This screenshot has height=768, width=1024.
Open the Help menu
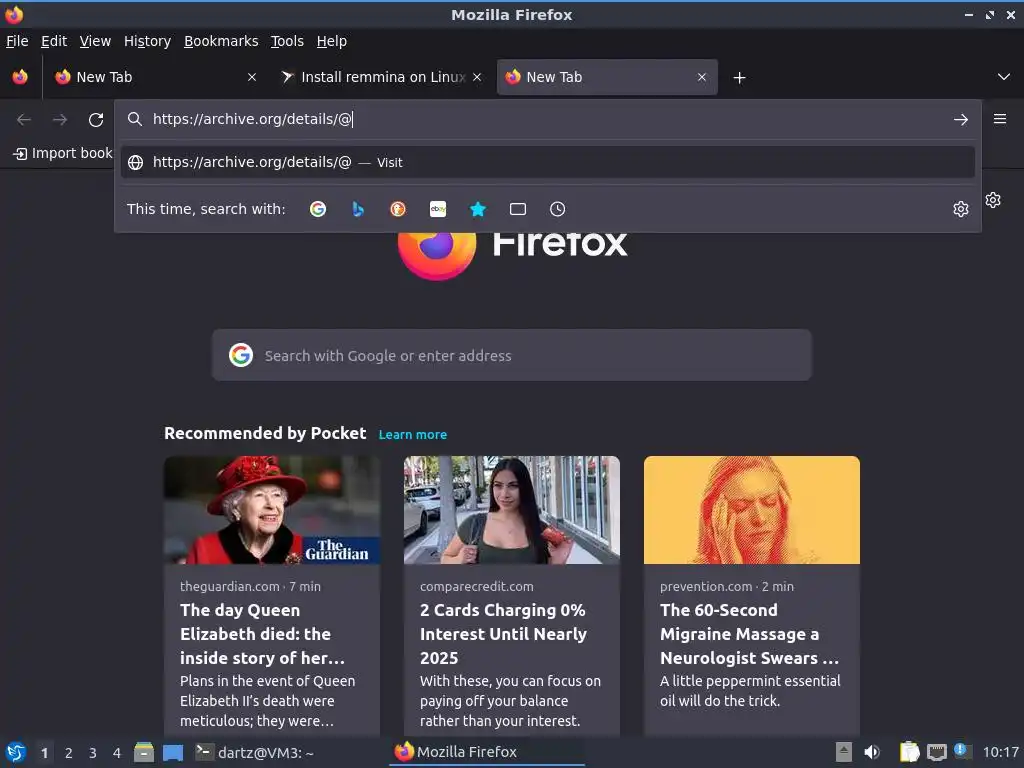(x=332, y=41)
